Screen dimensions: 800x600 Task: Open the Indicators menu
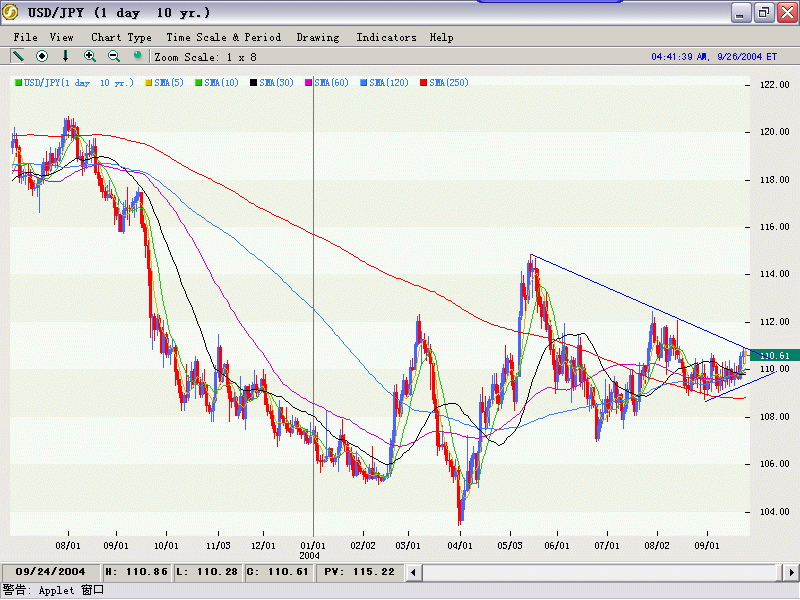tap(386, 37)
